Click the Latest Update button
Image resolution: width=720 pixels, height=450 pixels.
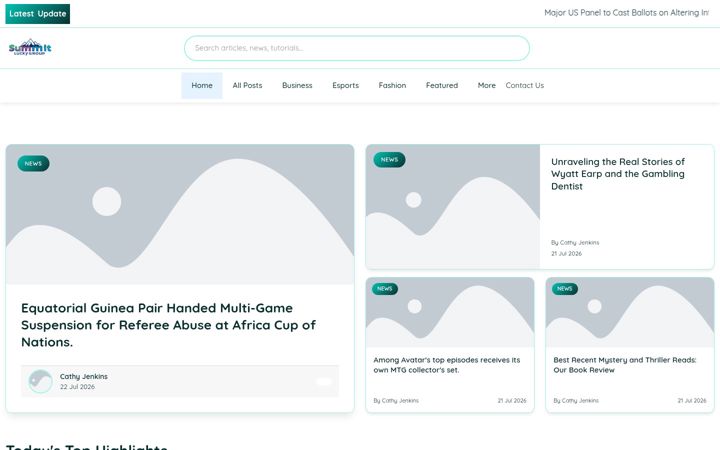point(38,14)
